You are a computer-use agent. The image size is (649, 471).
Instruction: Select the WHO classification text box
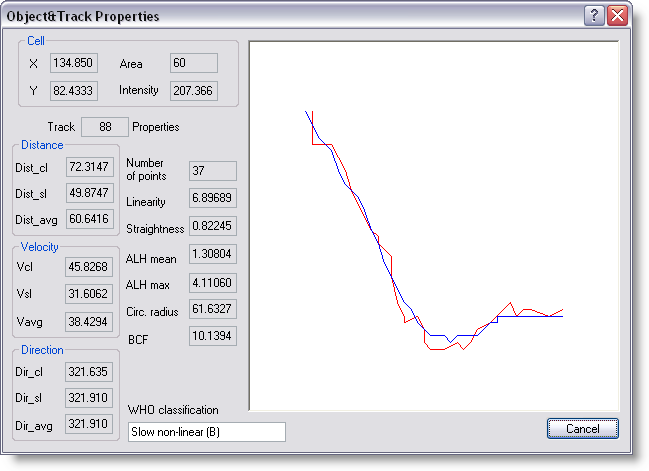pyautogui.click(x=207, y=432)
